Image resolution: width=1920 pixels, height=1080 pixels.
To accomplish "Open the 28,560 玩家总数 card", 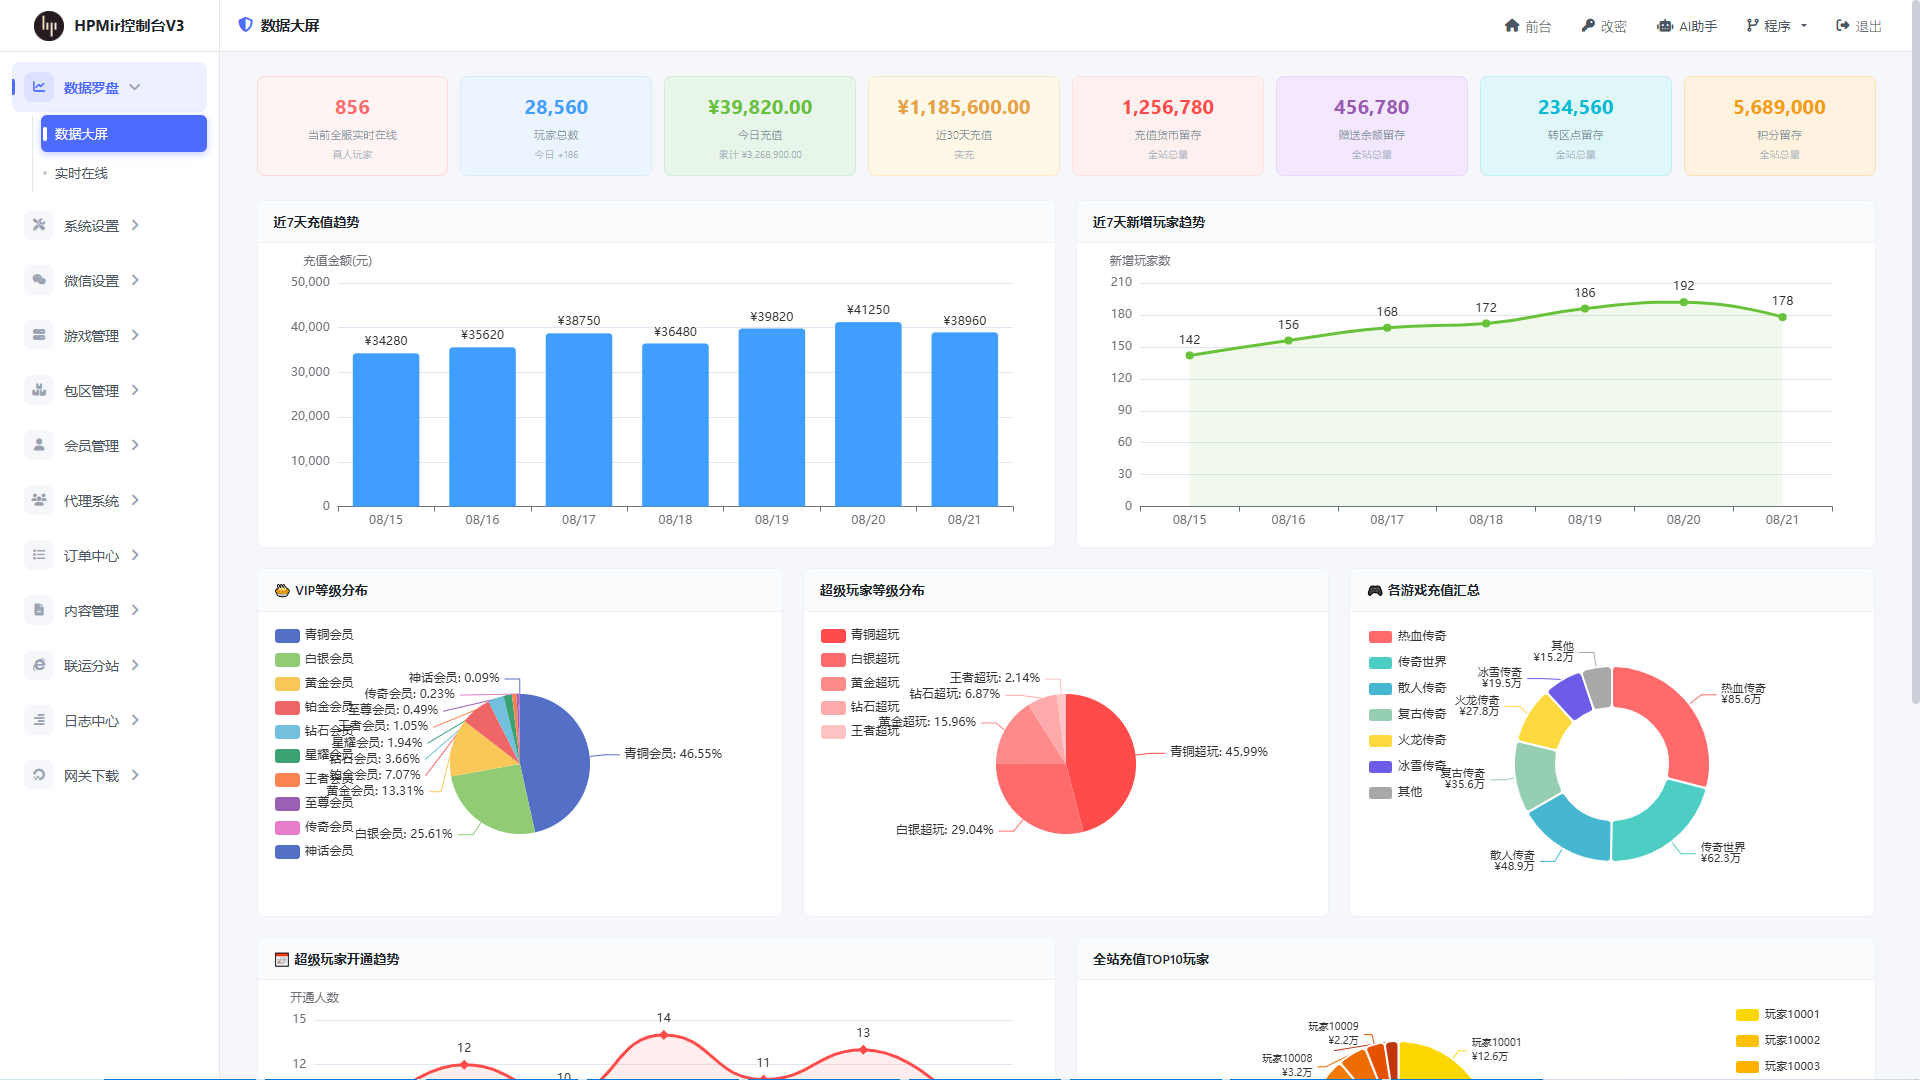I will click(x=556, y=126).
